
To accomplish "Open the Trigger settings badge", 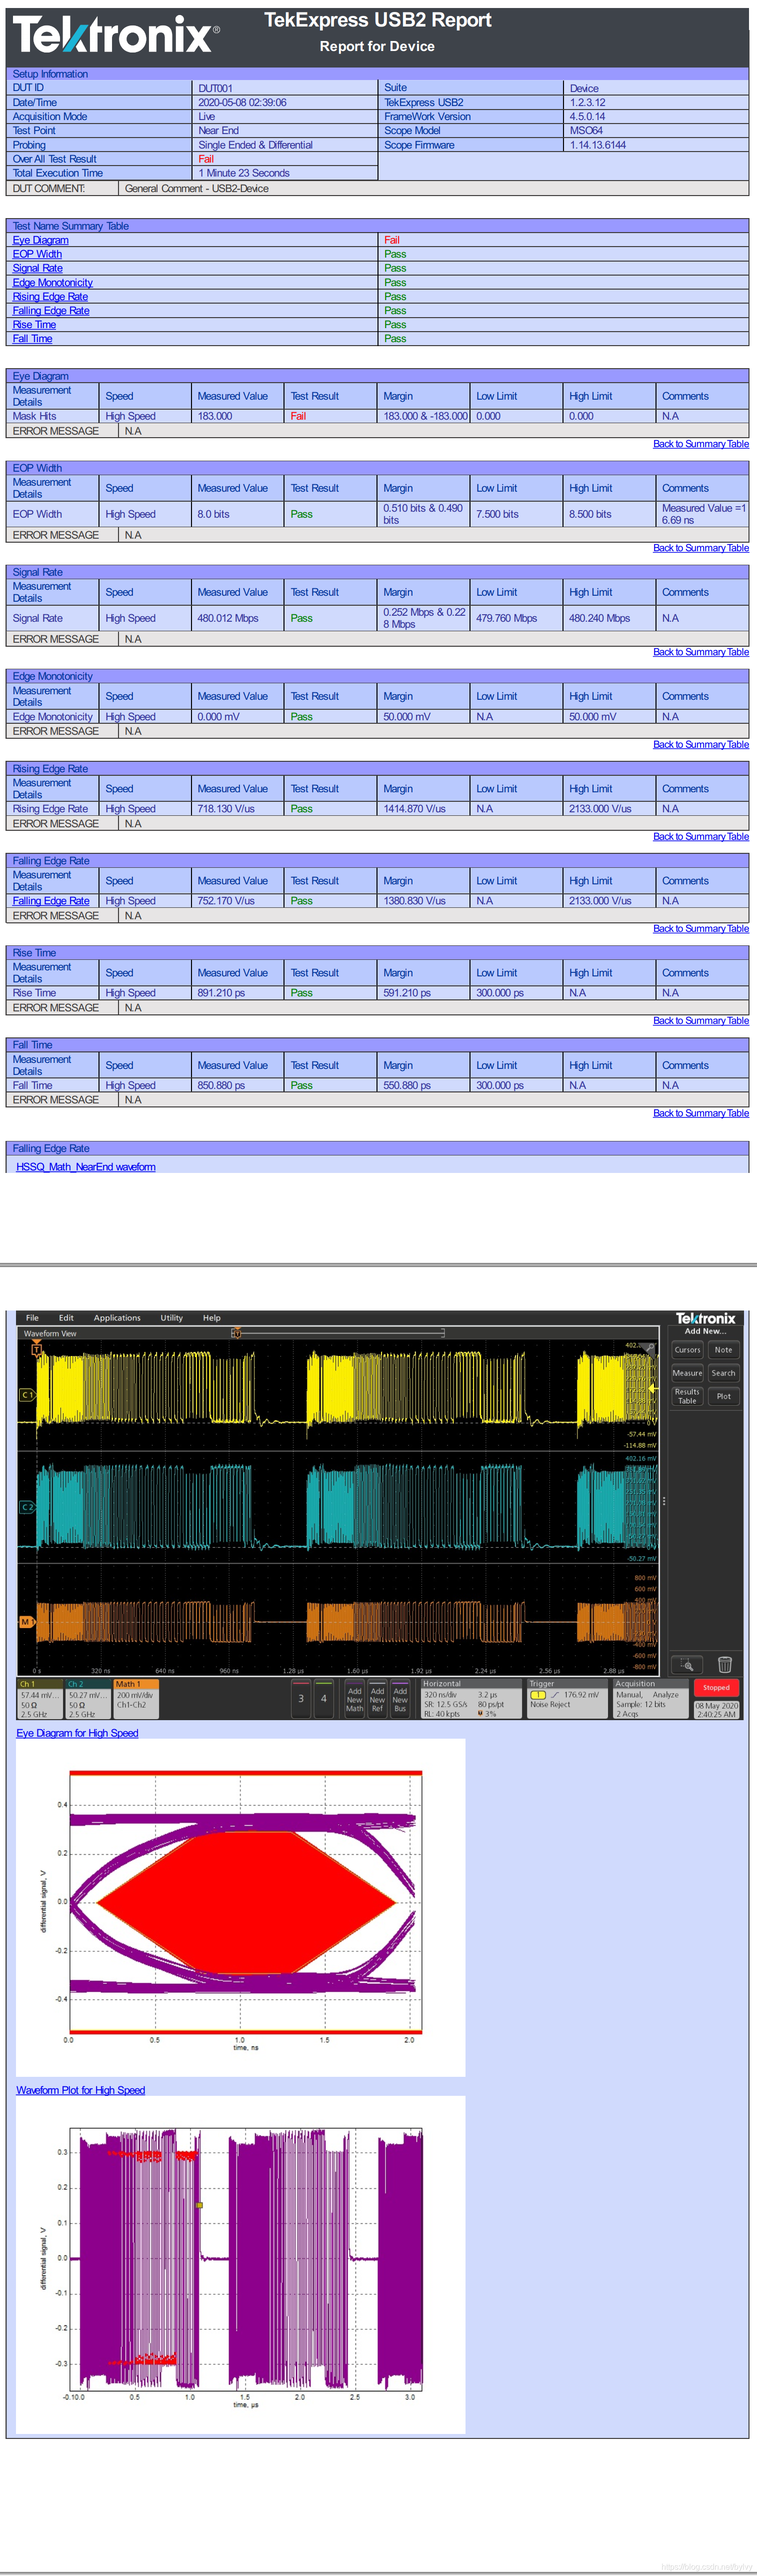I will (x=567, y=1699).
